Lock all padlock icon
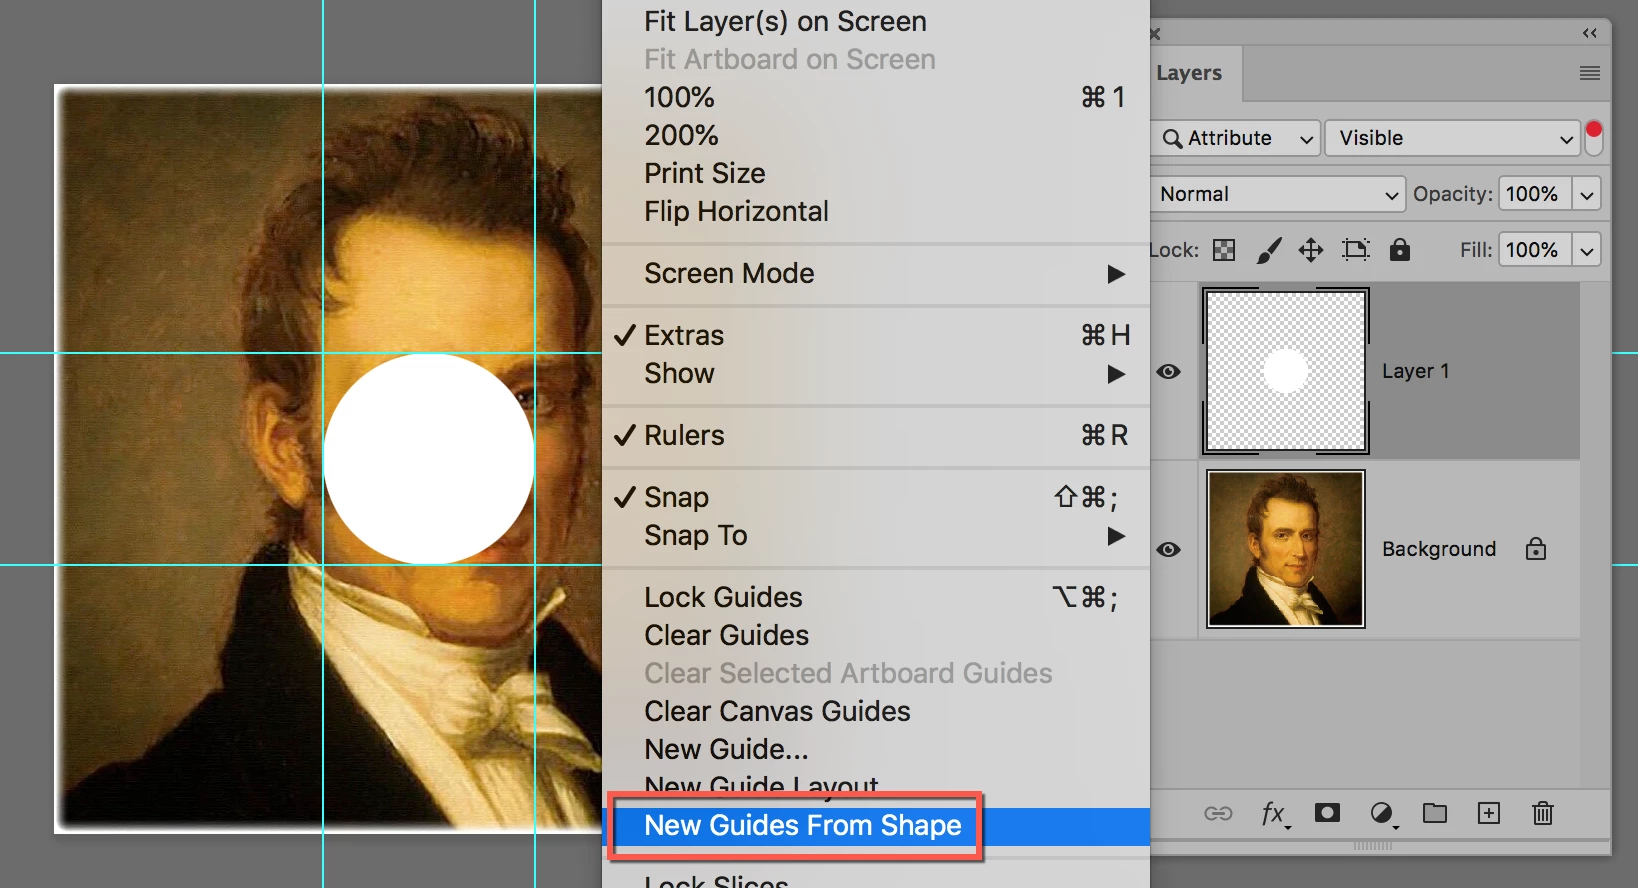Screen dimensions: 1638x888 1400,249
